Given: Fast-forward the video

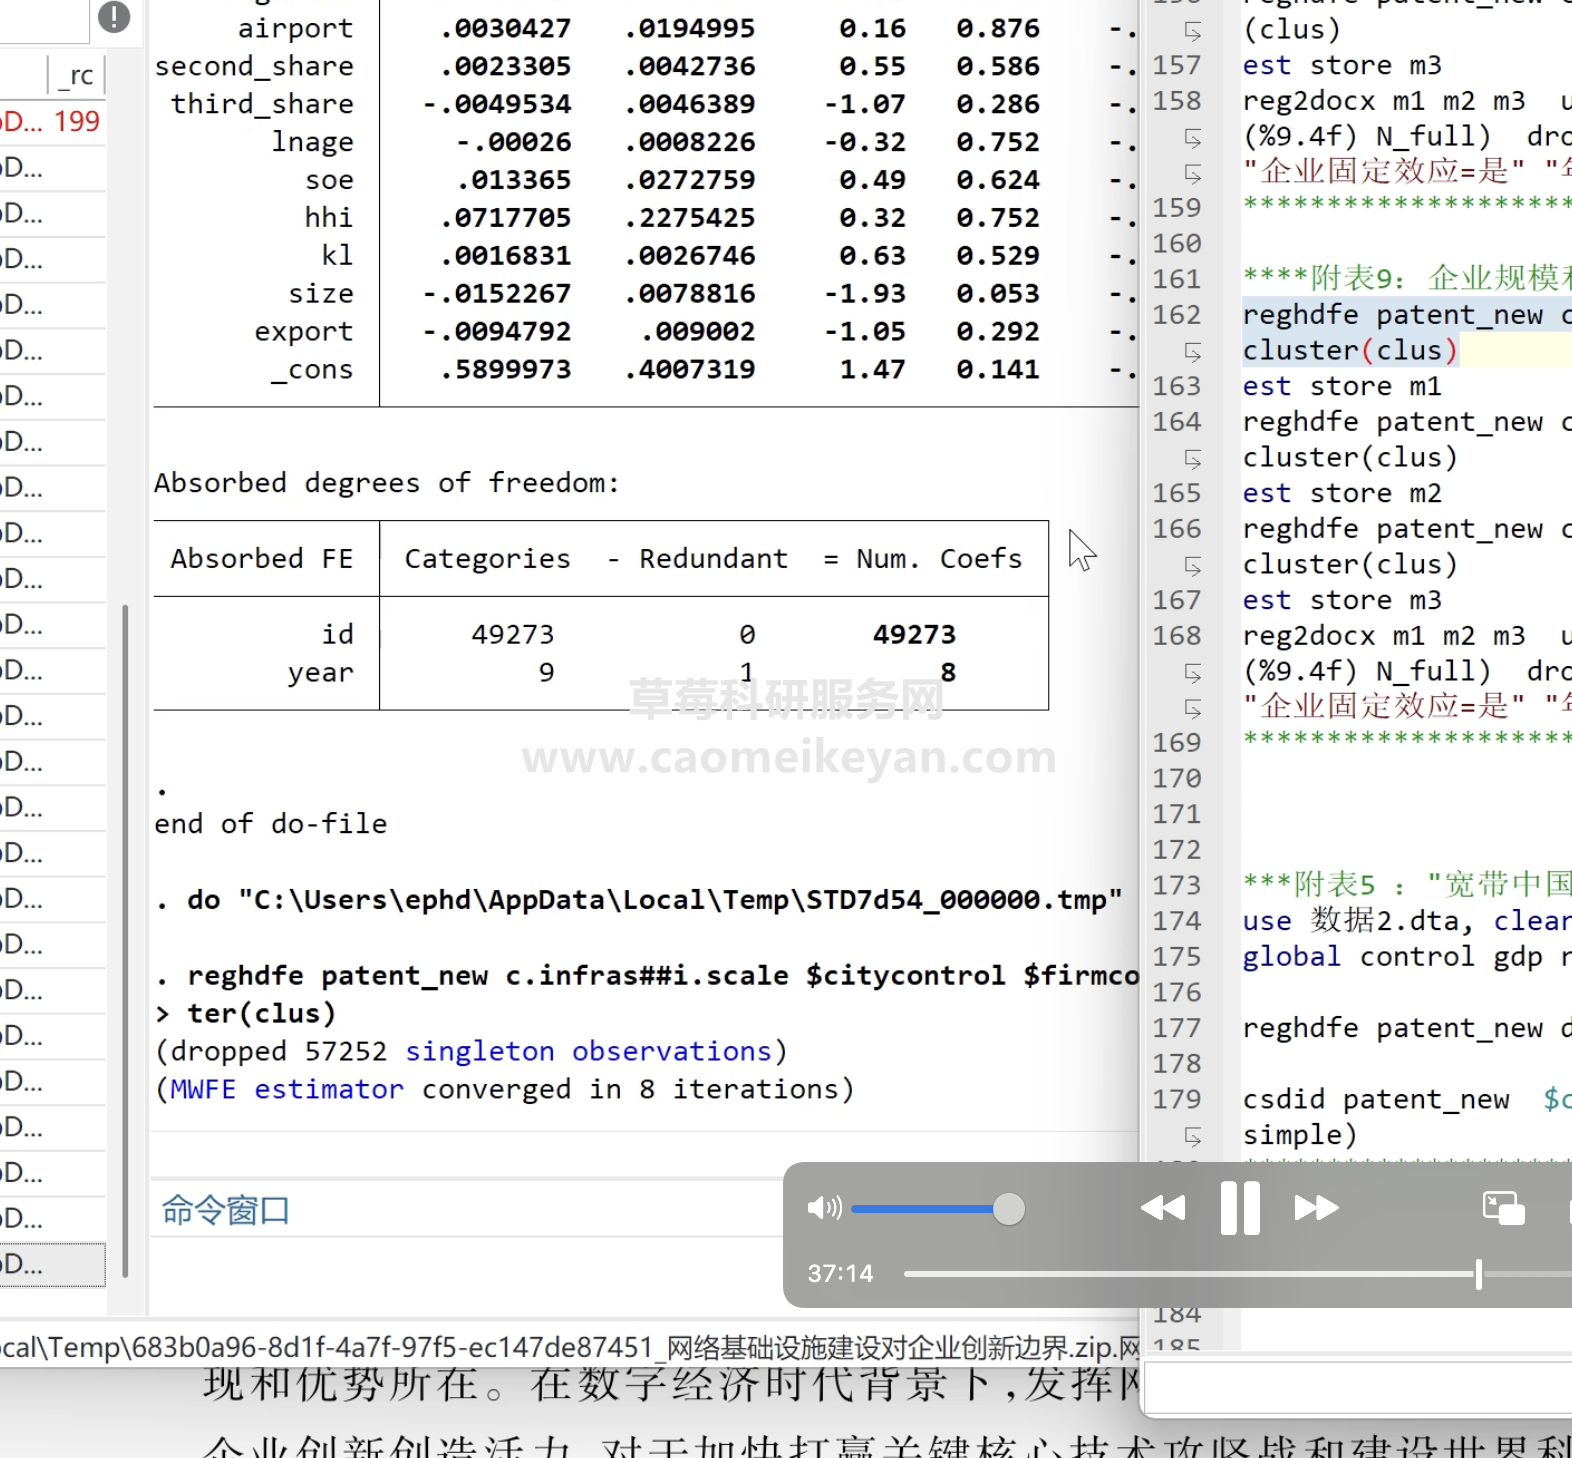Looking at the screenshot, I should pos(1316,1208).
